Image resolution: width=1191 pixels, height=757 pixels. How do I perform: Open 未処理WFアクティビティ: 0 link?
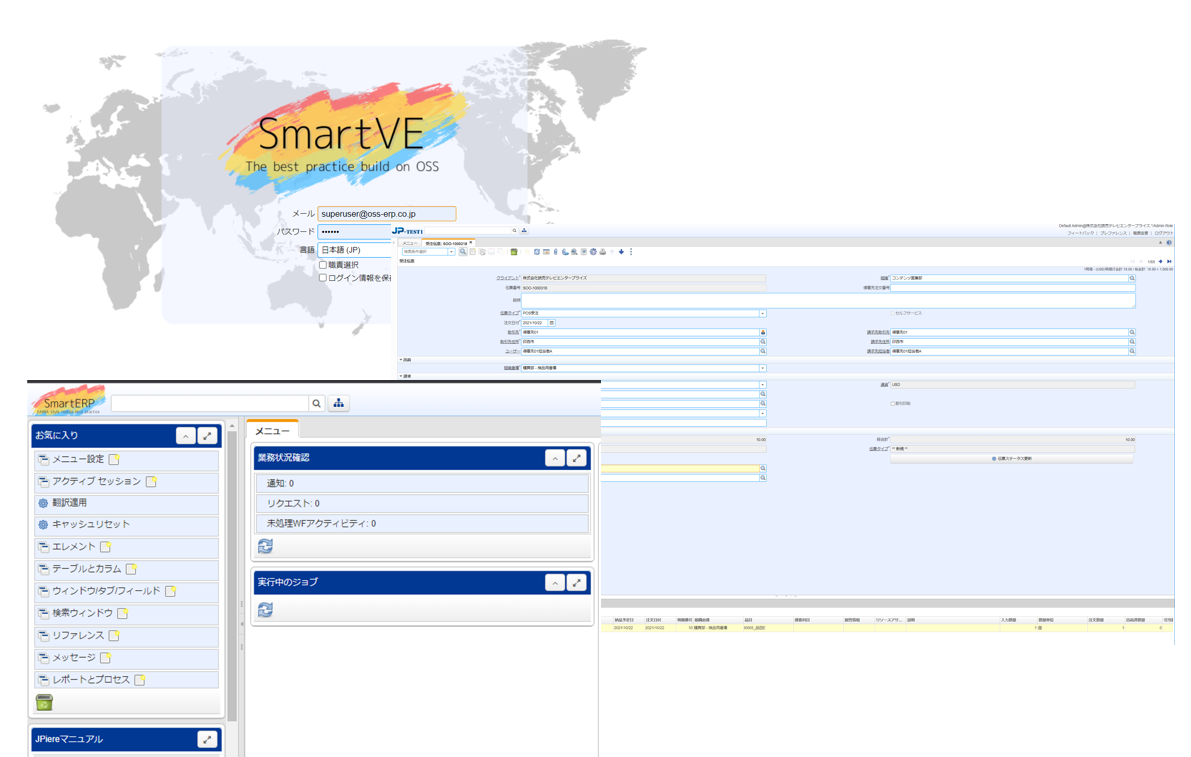click(x=321, y=524)
